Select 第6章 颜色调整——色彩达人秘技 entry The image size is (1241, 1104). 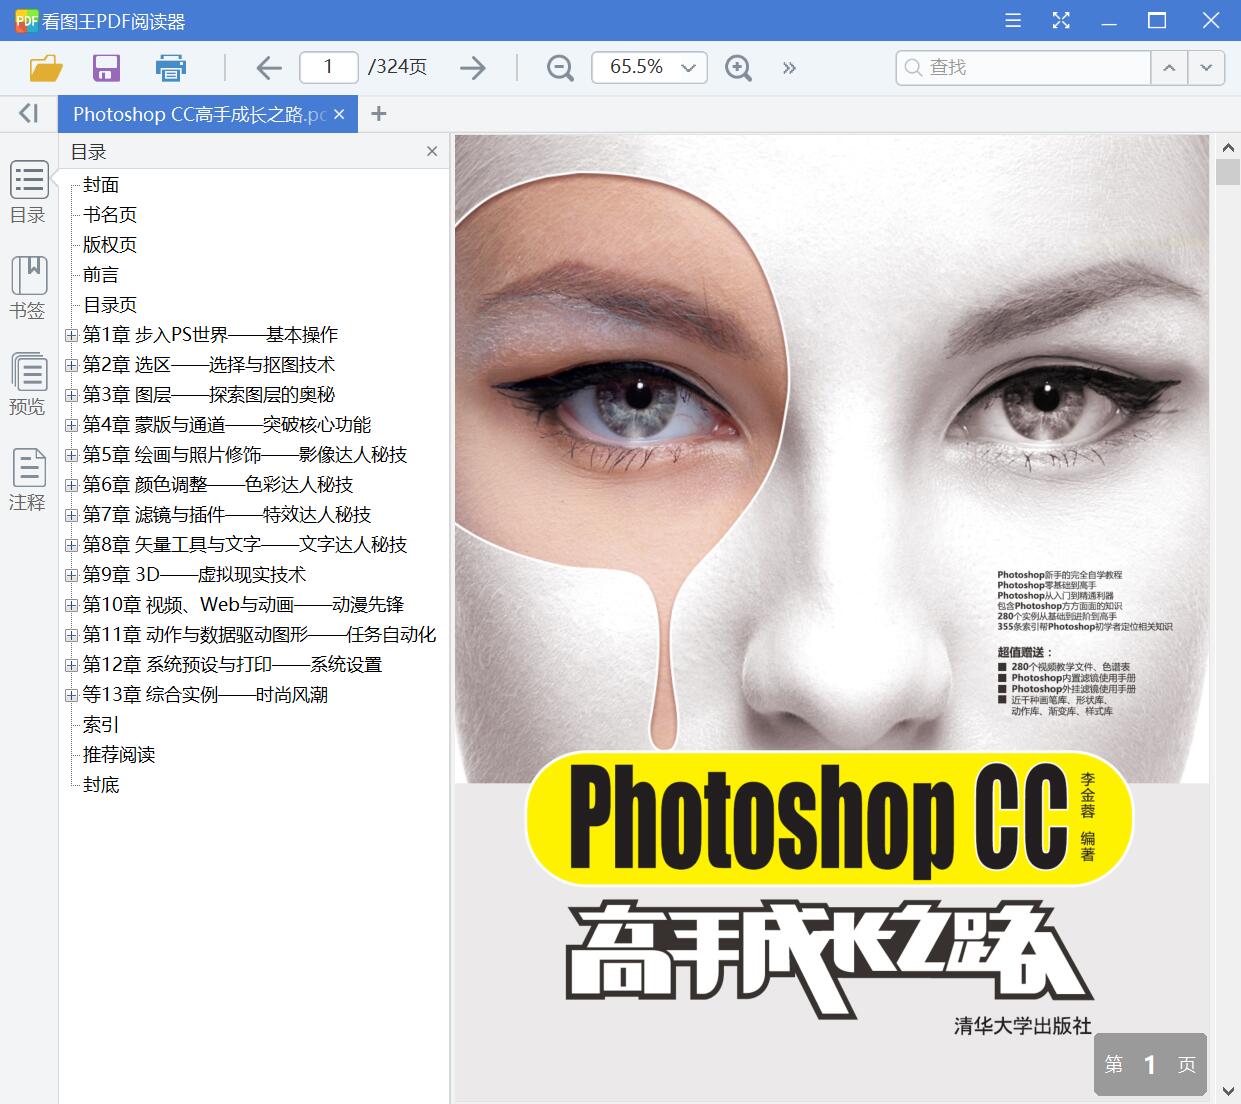pos(218,485)
